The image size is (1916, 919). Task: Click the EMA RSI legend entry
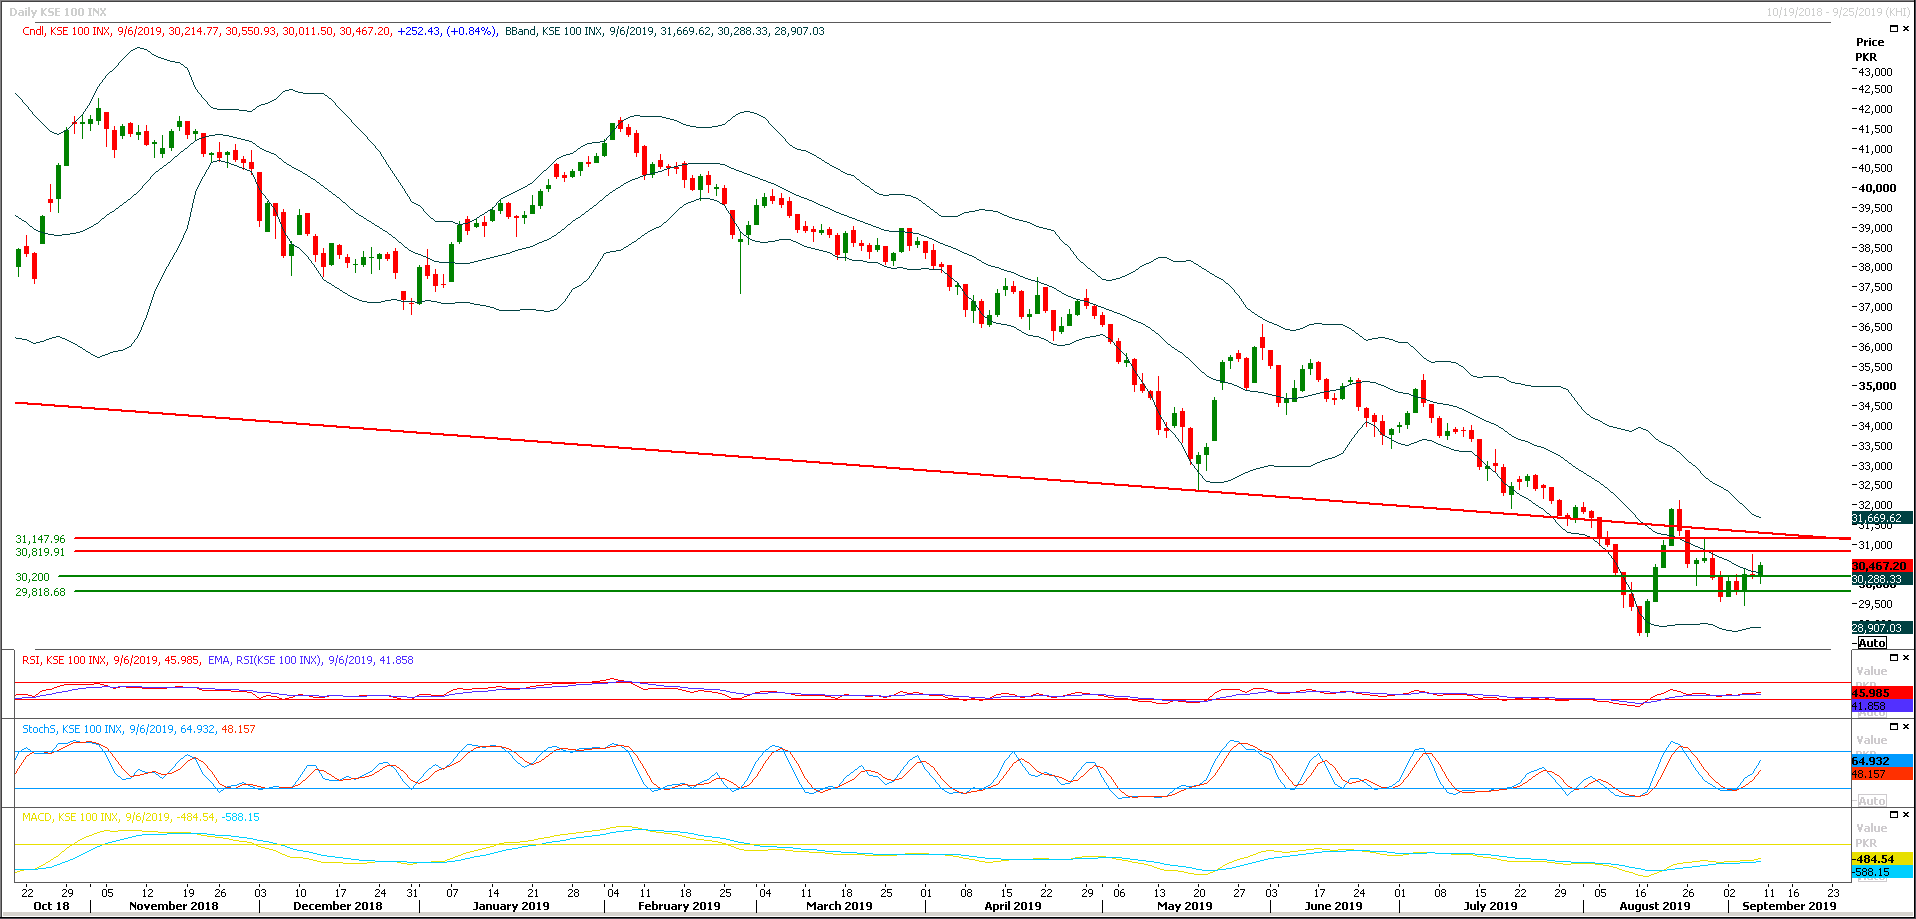[265, 660]
